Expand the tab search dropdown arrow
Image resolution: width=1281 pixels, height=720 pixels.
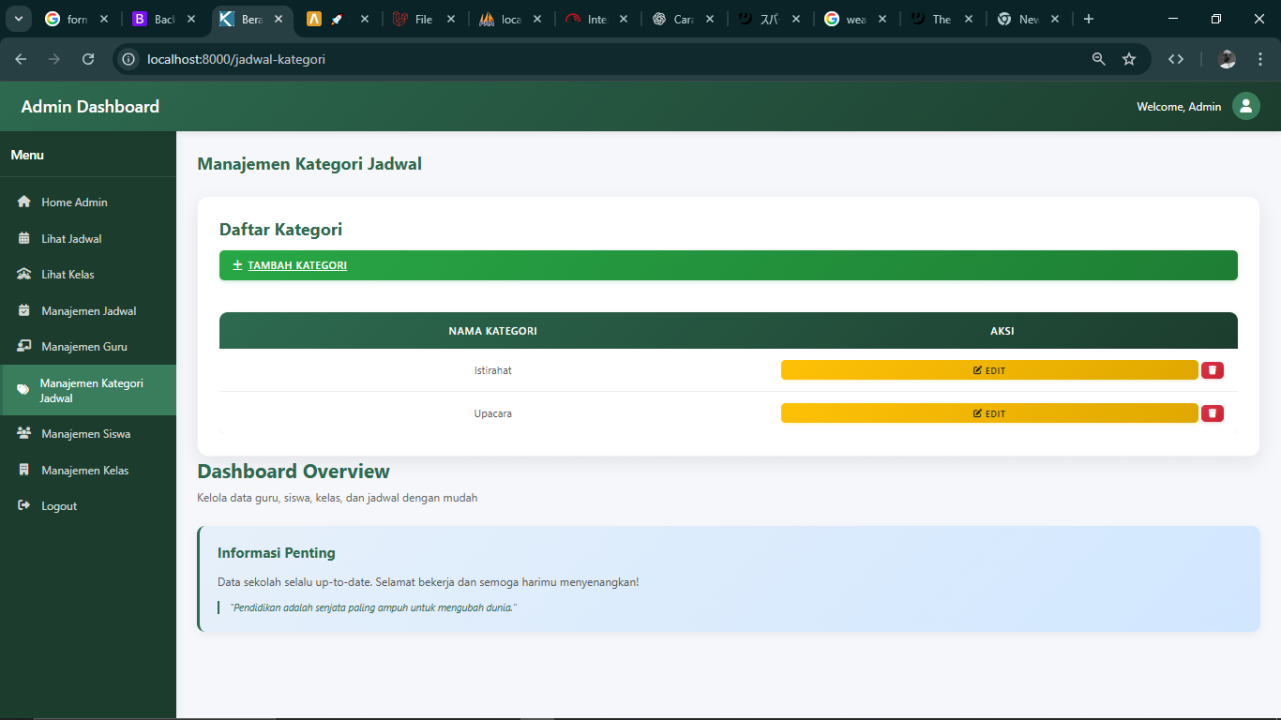[18, 19]
